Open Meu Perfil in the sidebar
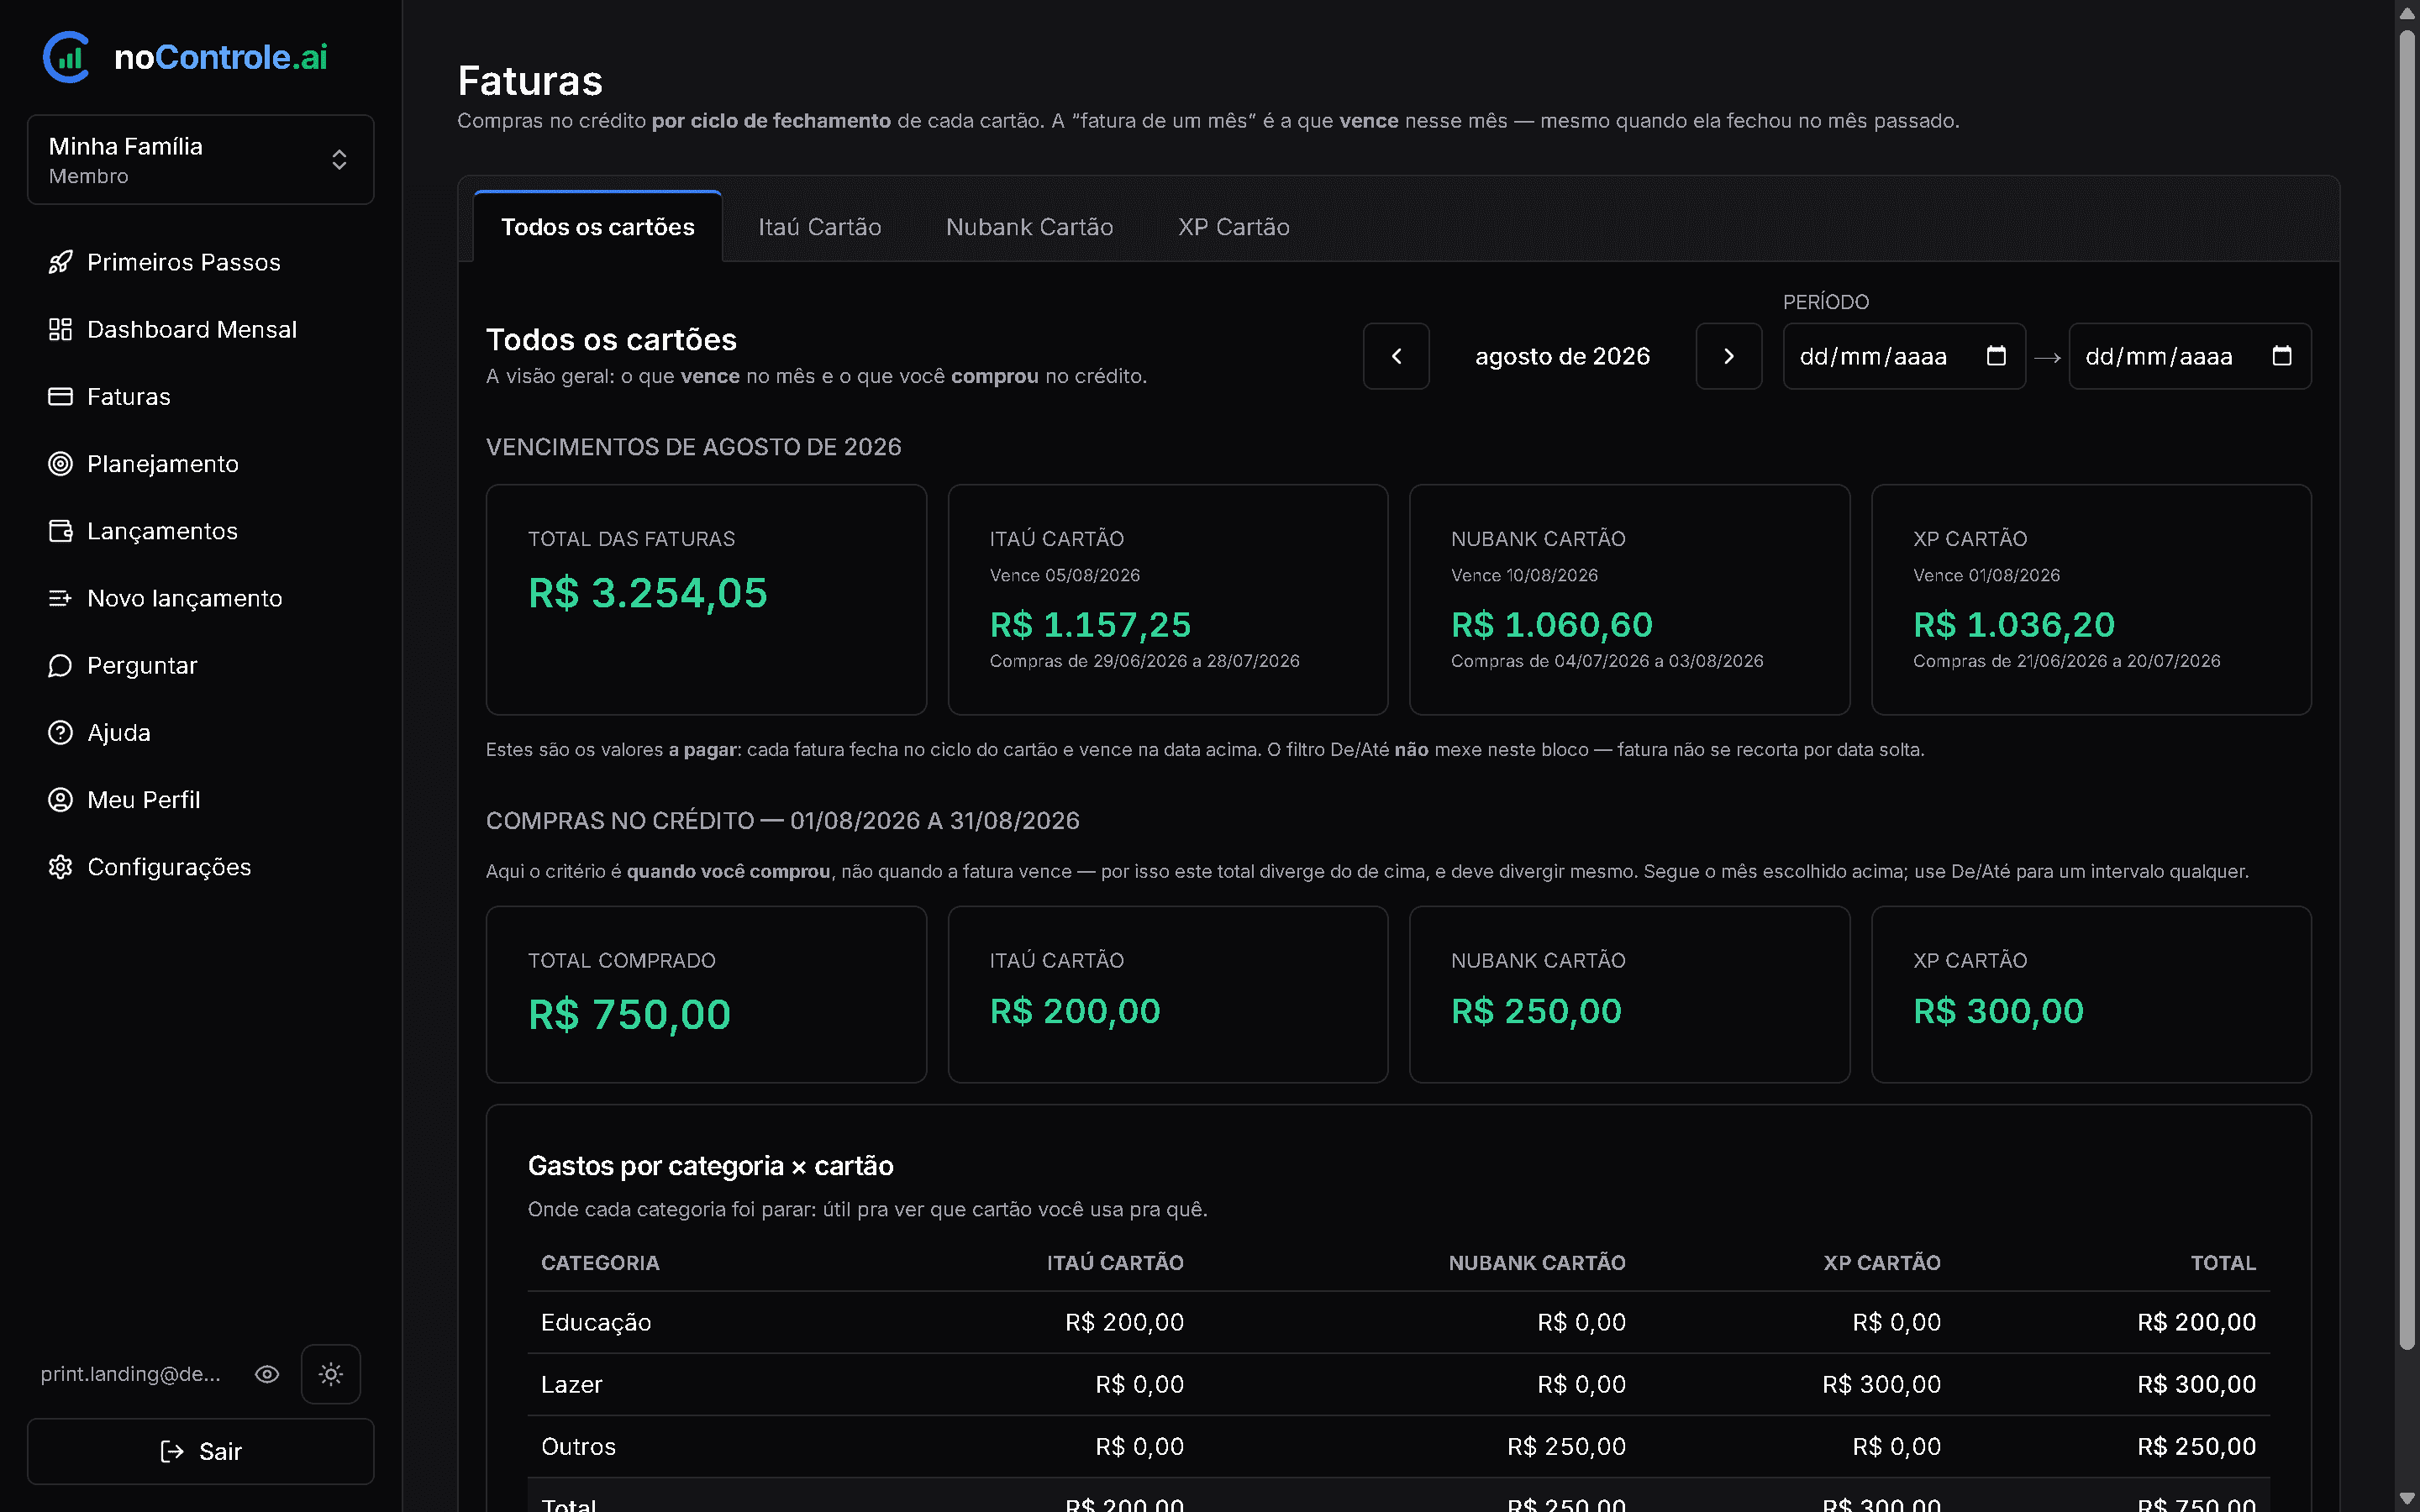The image size is (2420, 1512). tap(201, 800)
